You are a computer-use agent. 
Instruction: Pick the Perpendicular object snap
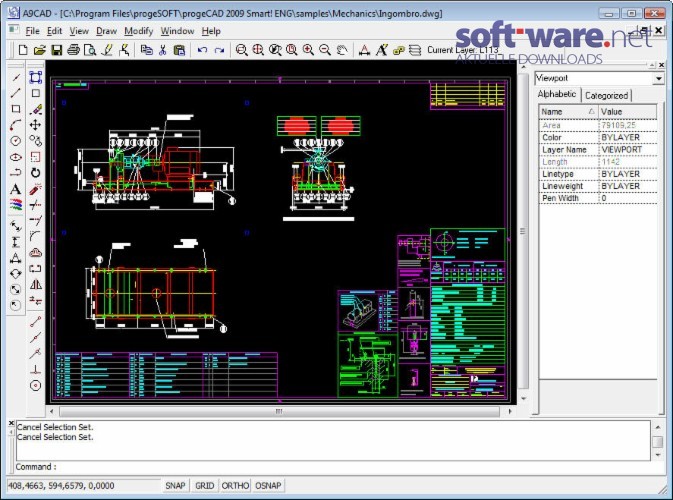tap(35, 369)
